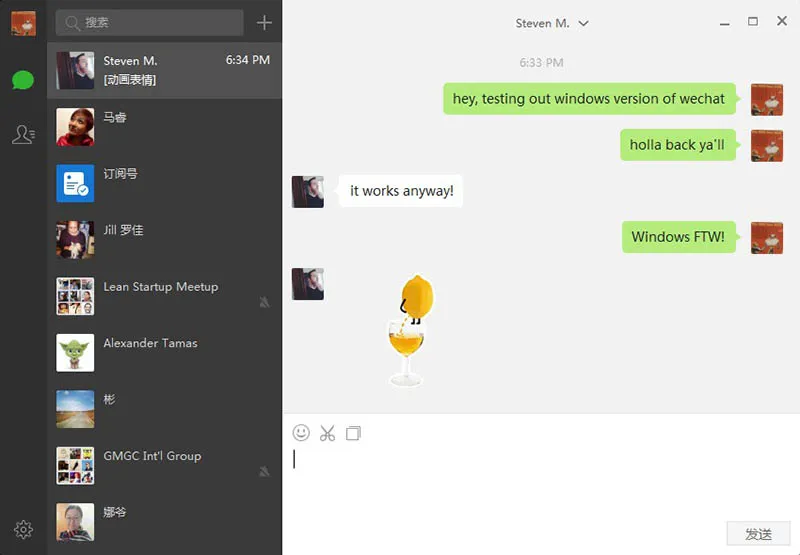The width and height of the screenshot is (800, 555).
Task: Click the Yoda avatar of Alexander Tamas
Action: coord(75,352)
